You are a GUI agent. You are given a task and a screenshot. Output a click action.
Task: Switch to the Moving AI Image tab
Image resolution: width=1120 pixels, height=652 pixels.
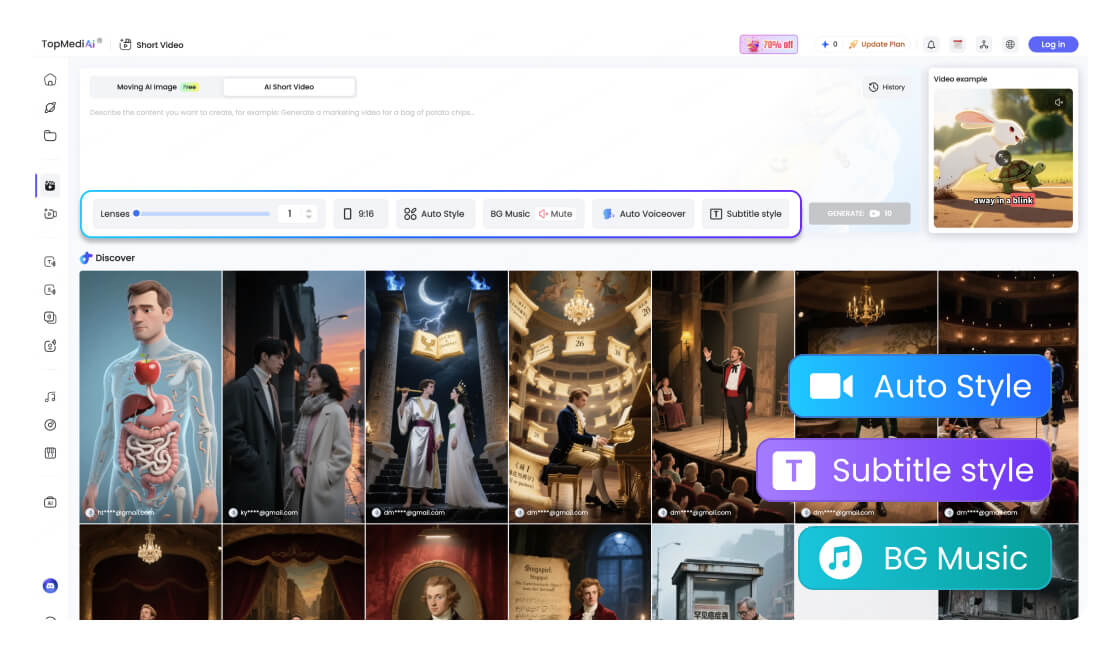[155, 87]
